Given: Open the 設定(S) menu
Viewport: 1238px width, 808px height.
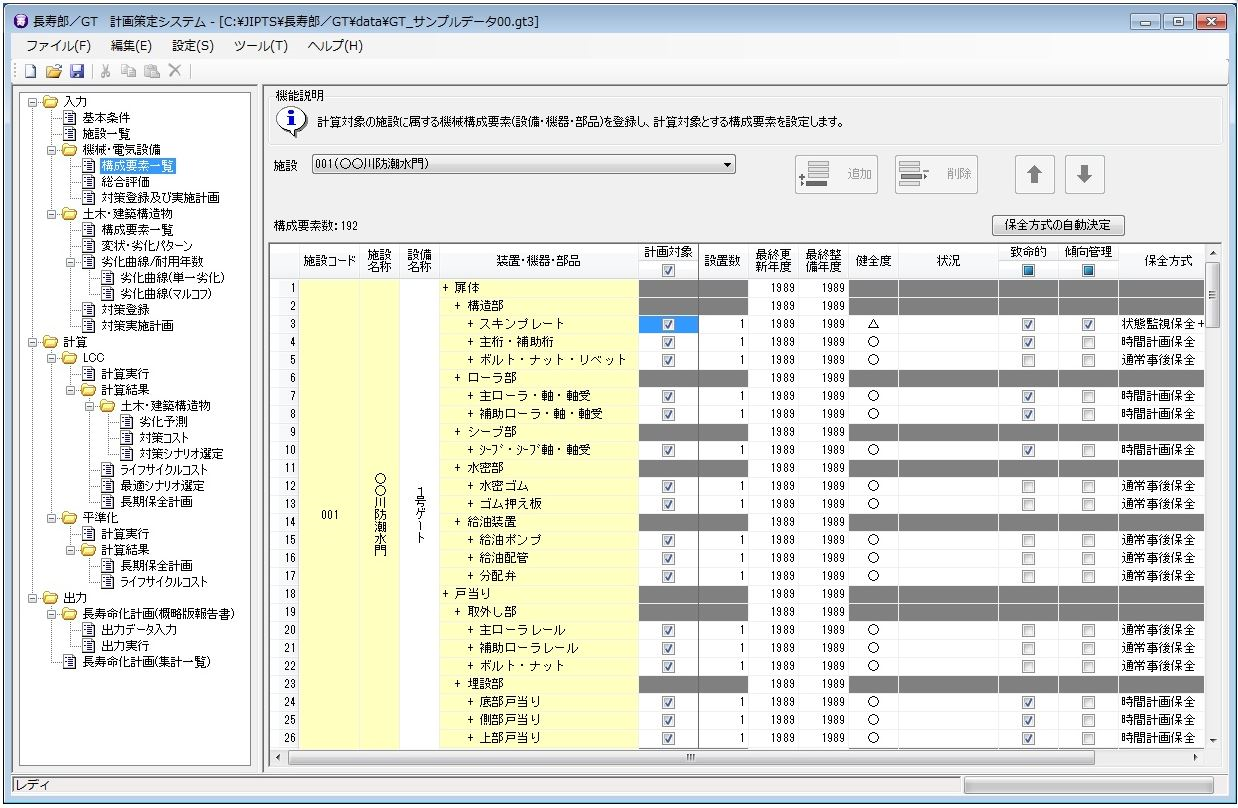Looking at the screenshot, I should click(x=193, y=46).
